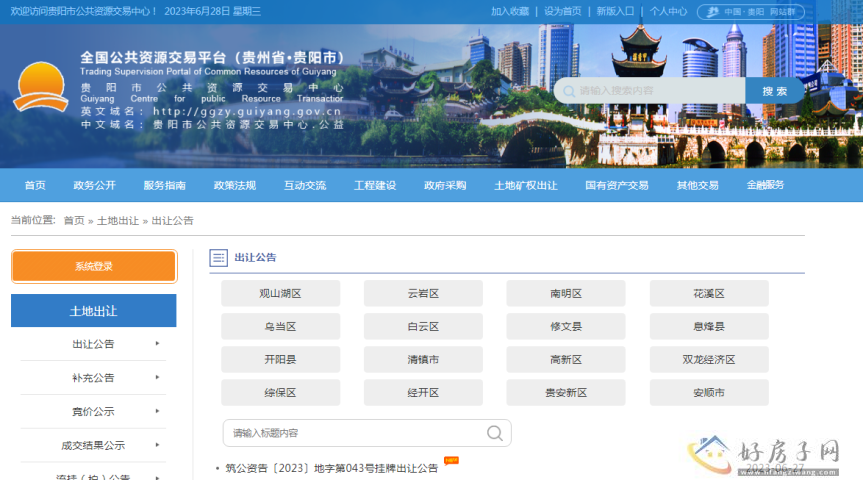Open the 服务指南 menu
The image size is (863, 480).
coord(165,186)
